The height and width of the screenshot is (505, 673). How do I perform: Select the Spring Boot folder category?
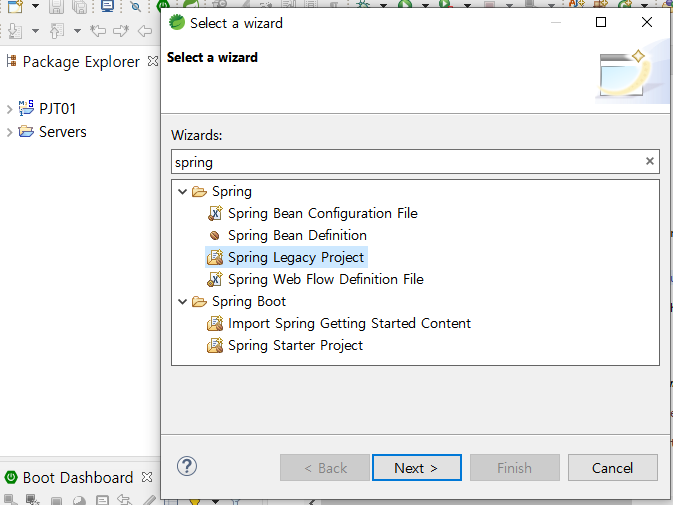(249, 301)
